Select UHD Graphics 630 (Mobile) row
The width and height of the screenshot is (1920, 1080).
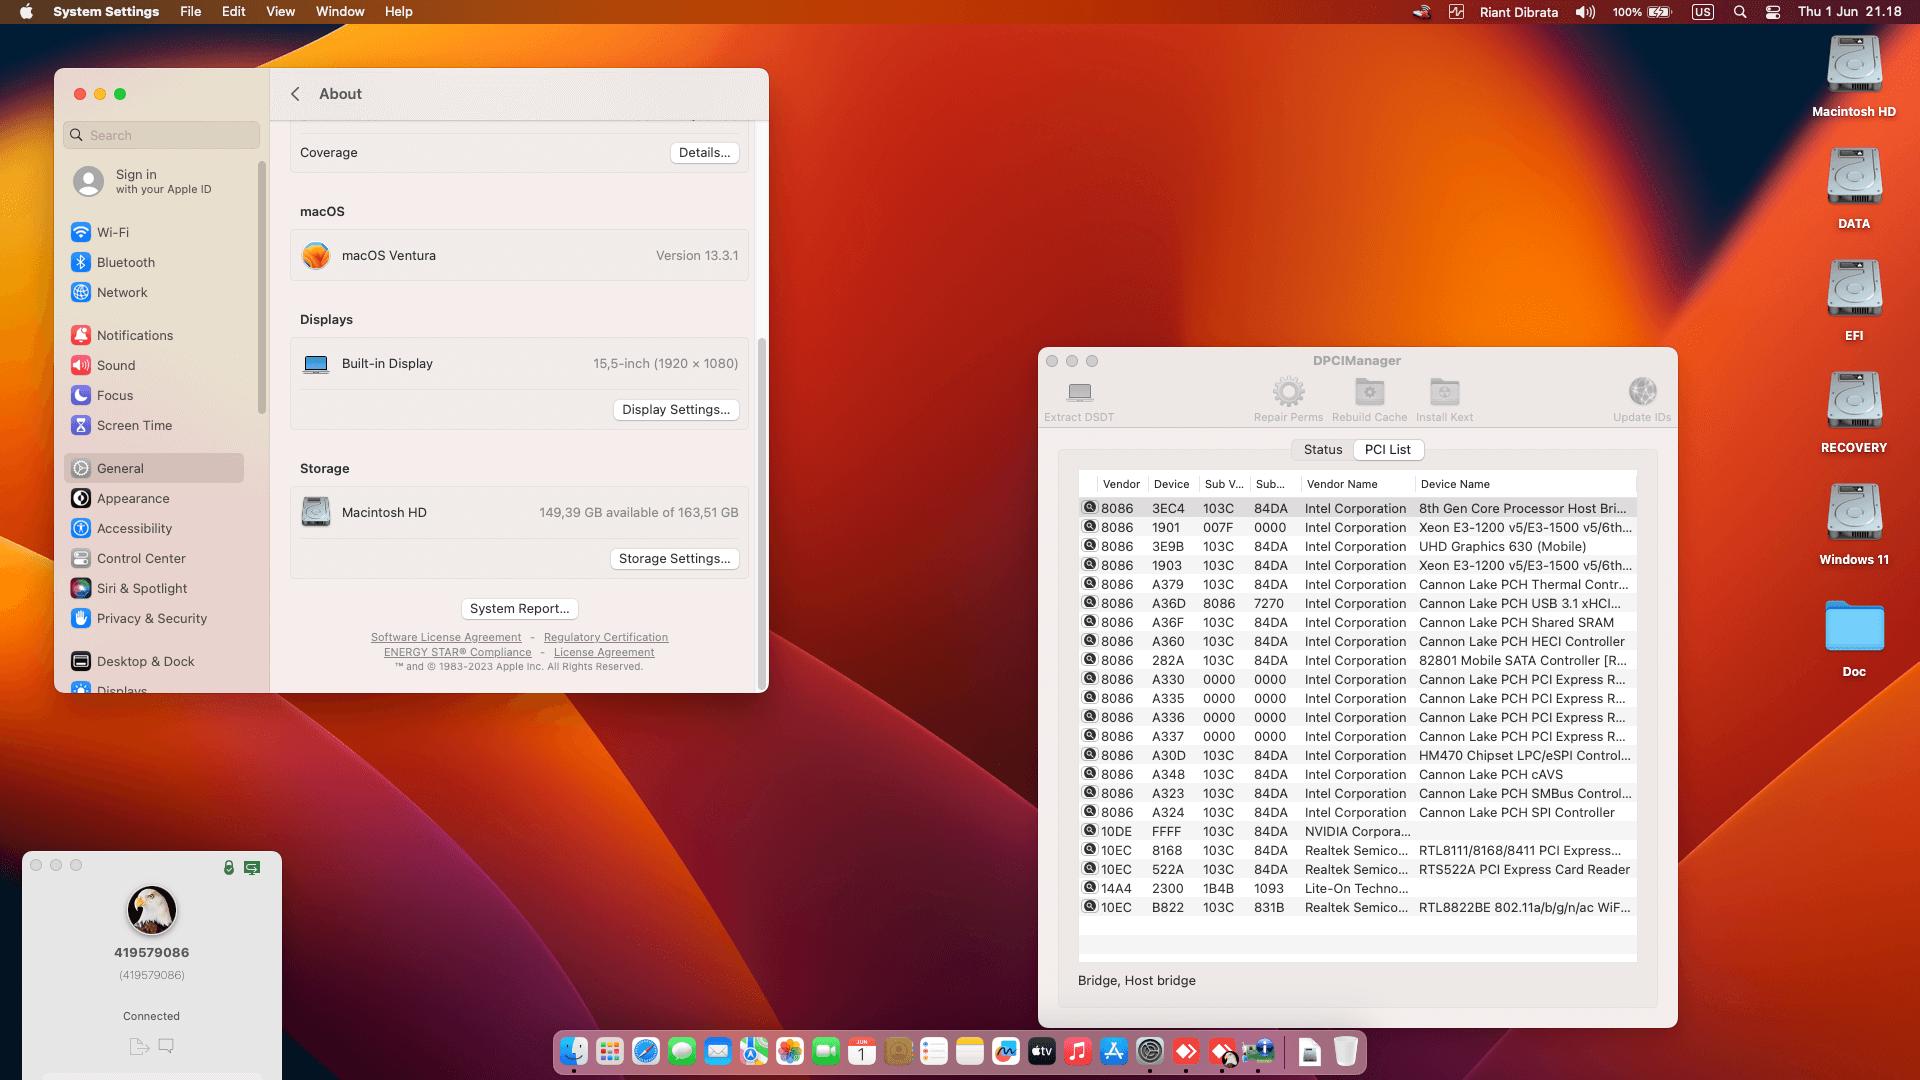(x=1358, y=547)
